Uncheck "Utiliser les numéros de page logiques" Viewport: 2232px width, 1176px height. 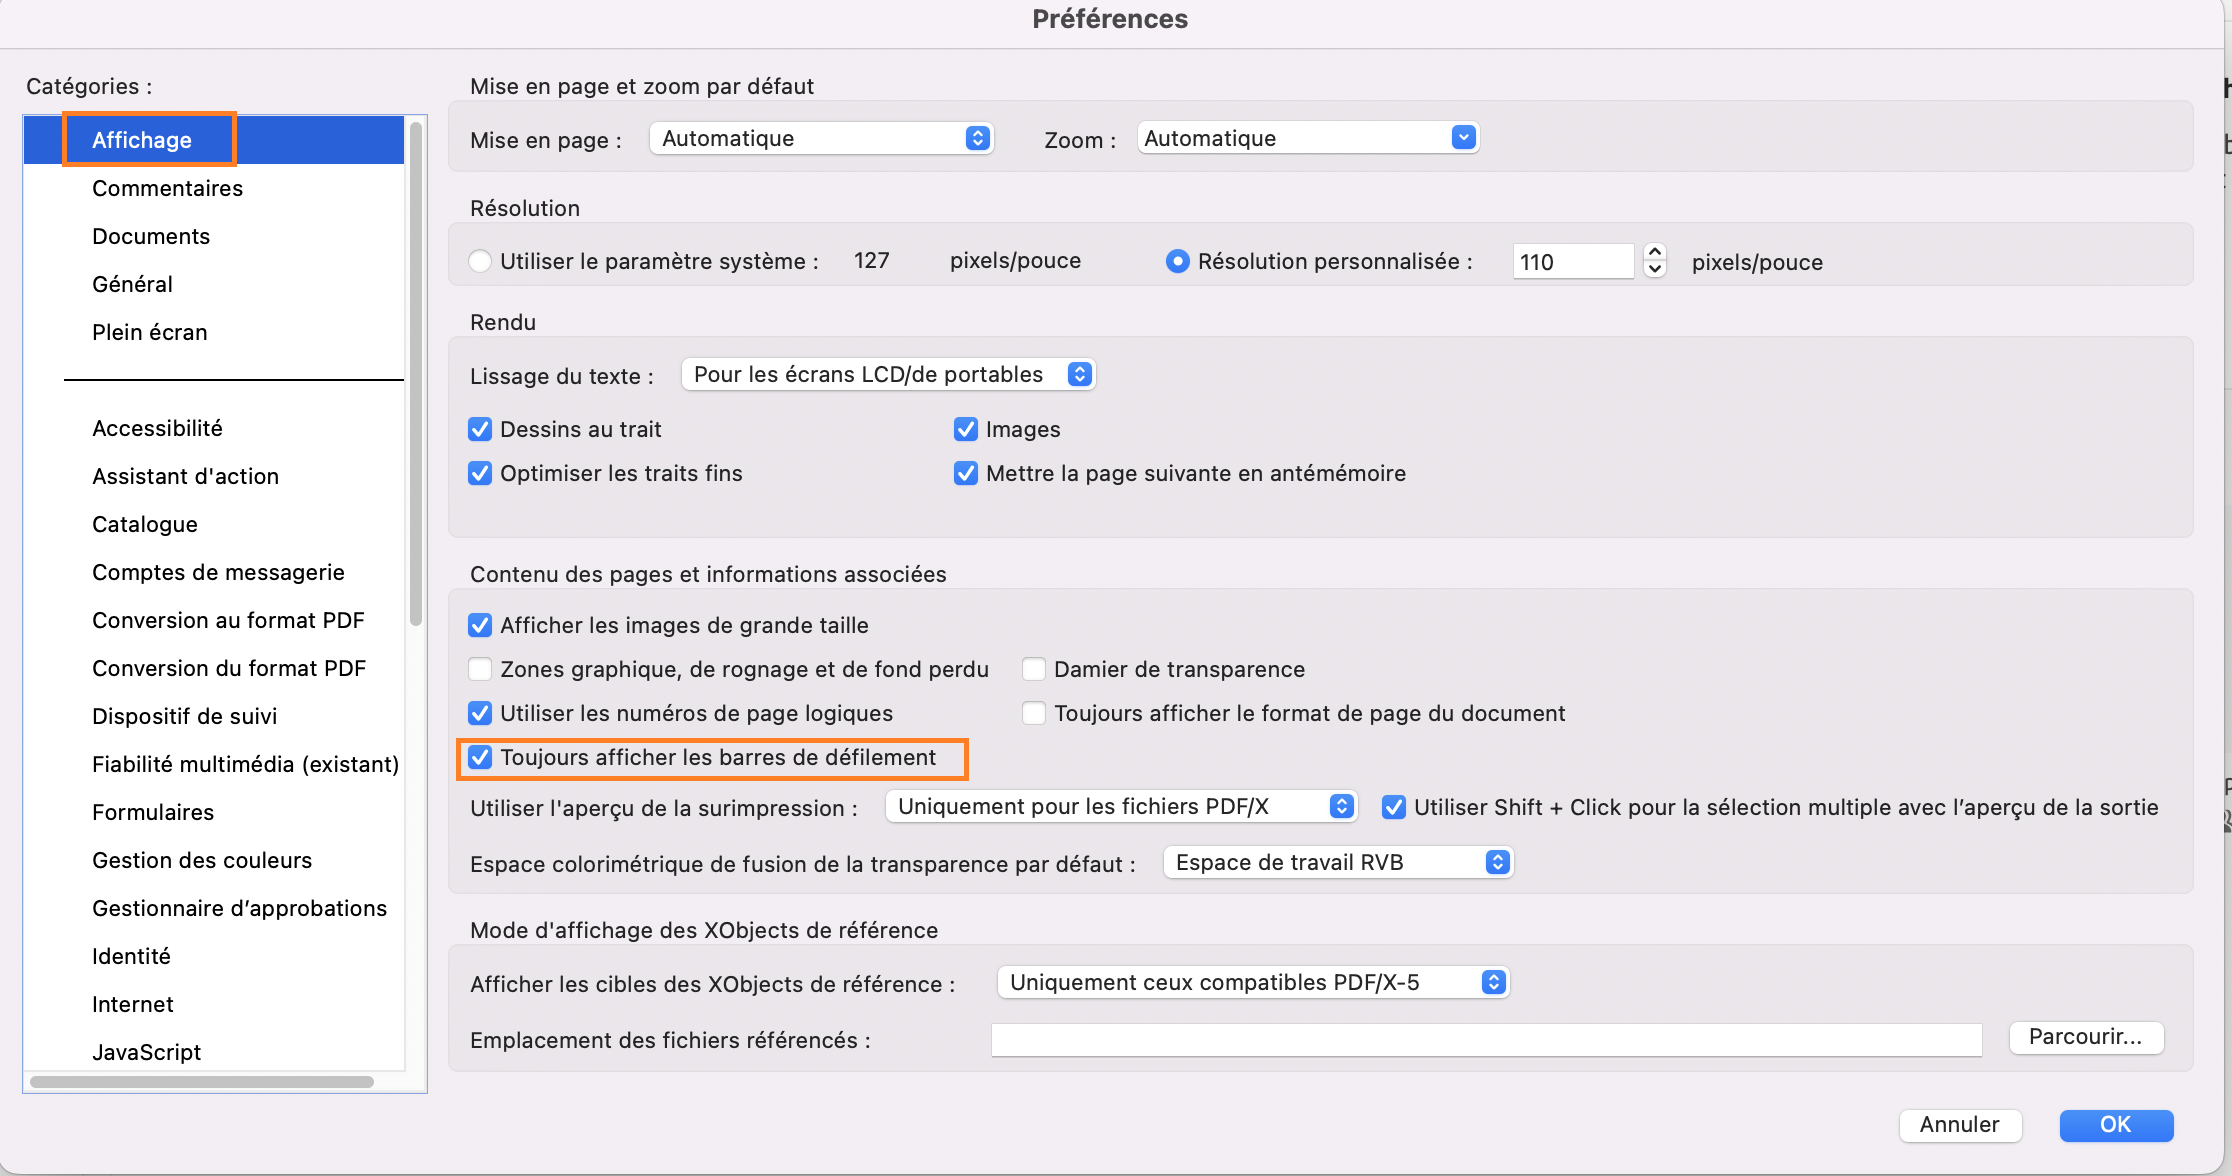pos(480,713)
